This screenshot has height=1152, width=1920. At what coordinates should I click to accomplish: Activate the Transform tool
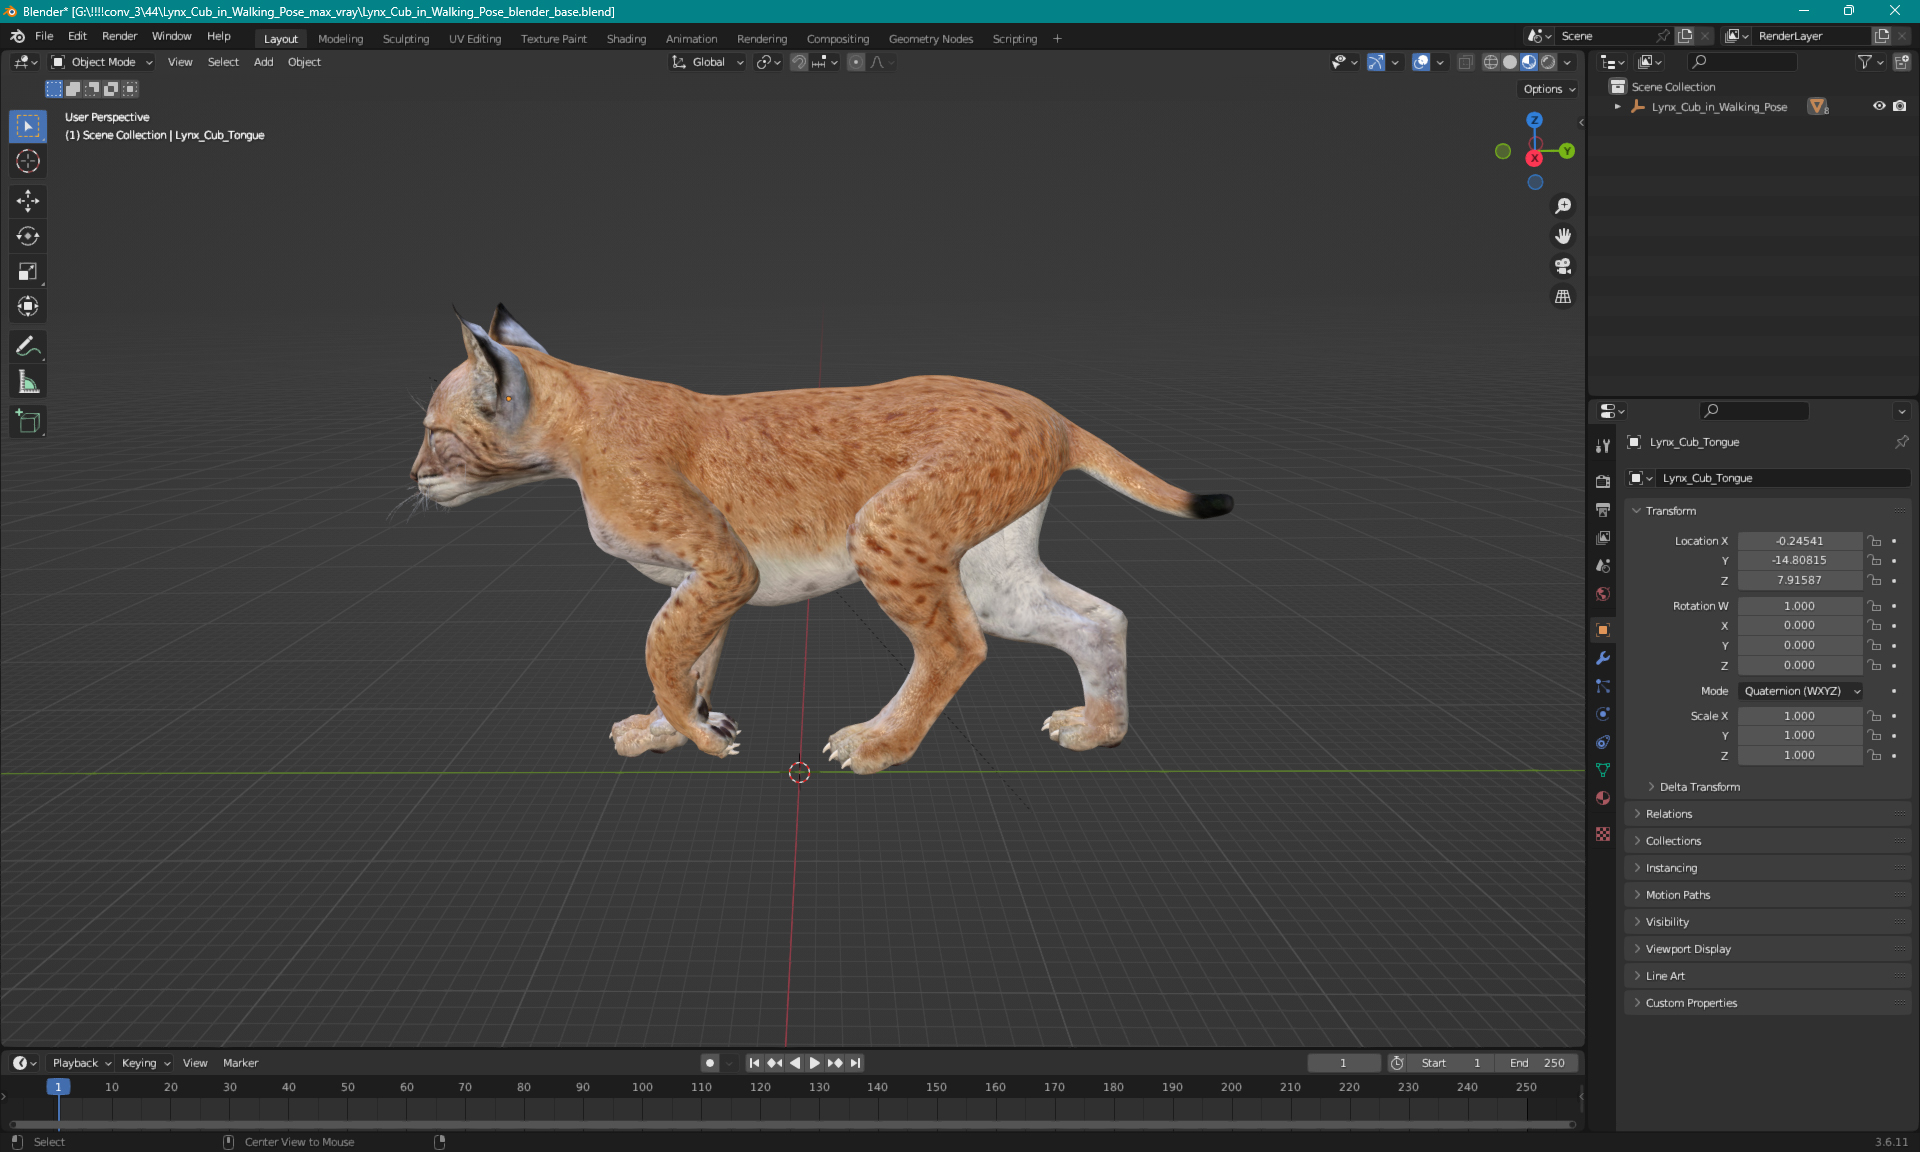coord(28,306)
